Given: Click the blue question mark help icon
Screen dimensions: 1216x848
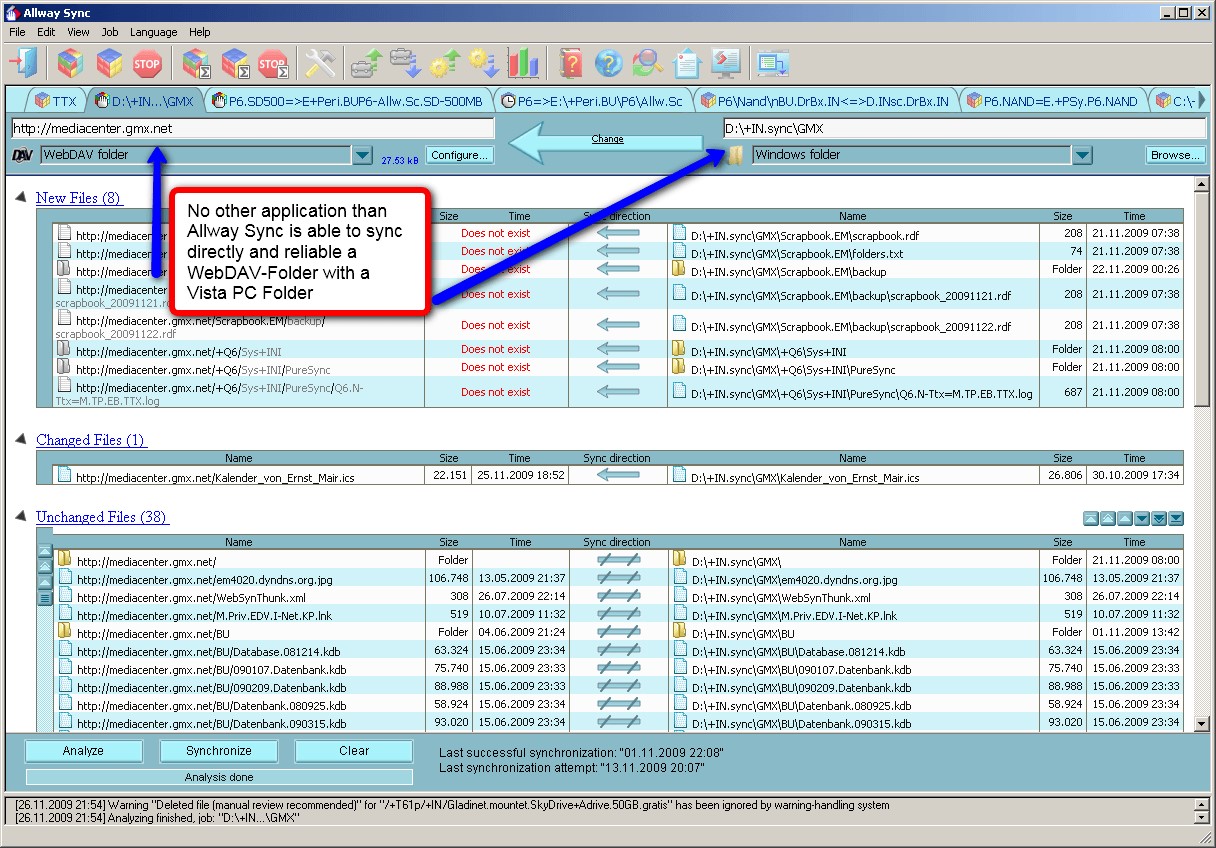Looking at the screenshot, I should [x=608, y=63].
